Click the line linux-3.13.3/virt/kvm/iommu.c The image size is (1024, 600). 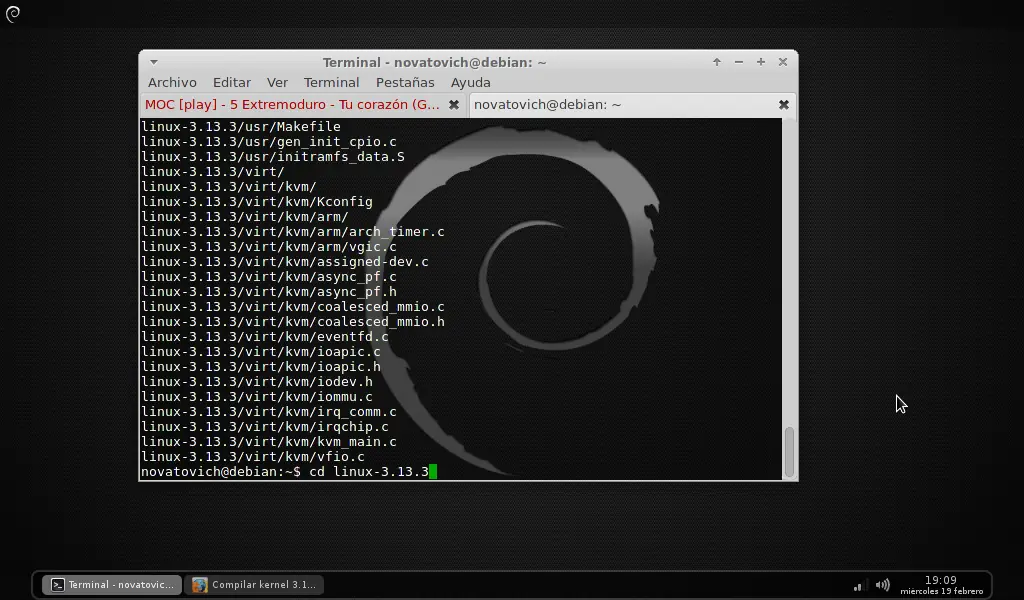point(257,397)
